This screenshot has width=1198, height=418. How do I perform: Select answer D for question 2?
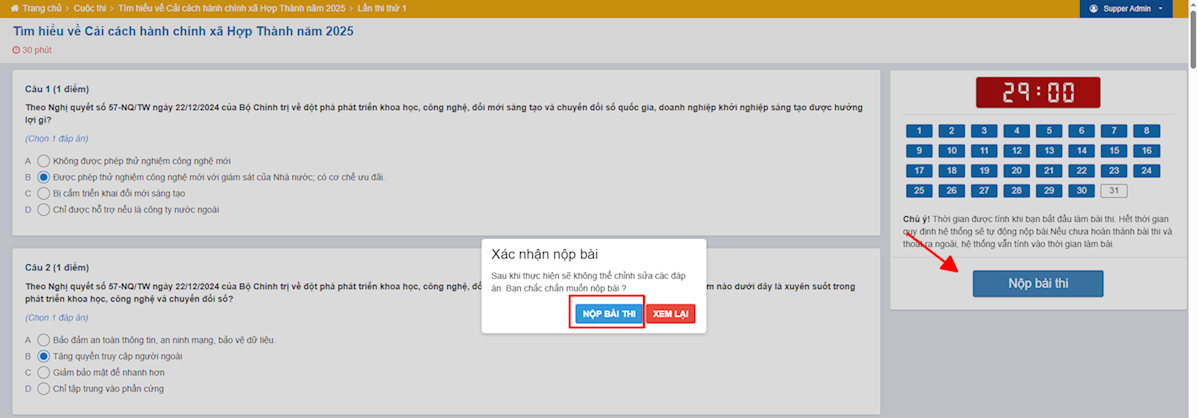[x=43, y=388]
